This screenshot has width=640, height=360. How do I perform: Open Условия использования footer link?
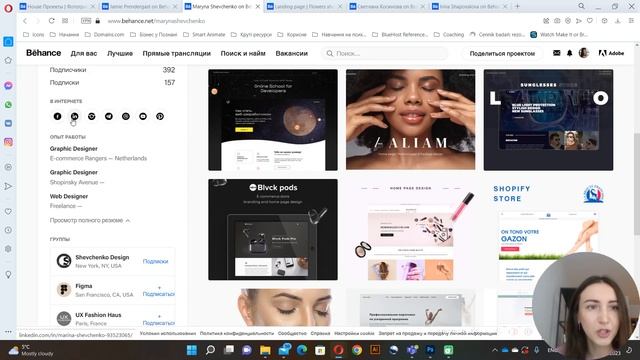[x=168, y=333]
